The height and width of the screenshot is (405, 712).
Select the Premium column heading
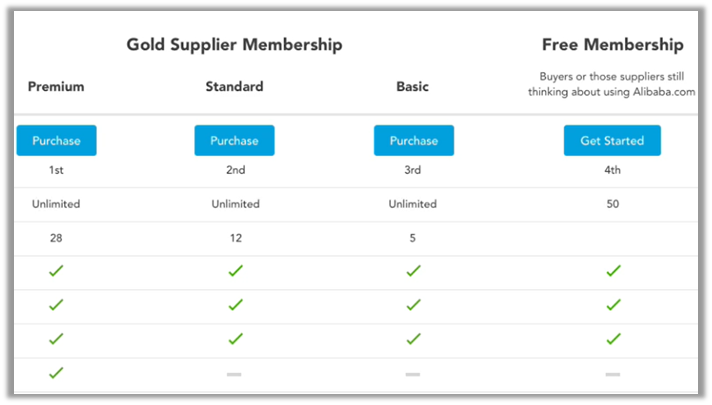click(56, 87)
